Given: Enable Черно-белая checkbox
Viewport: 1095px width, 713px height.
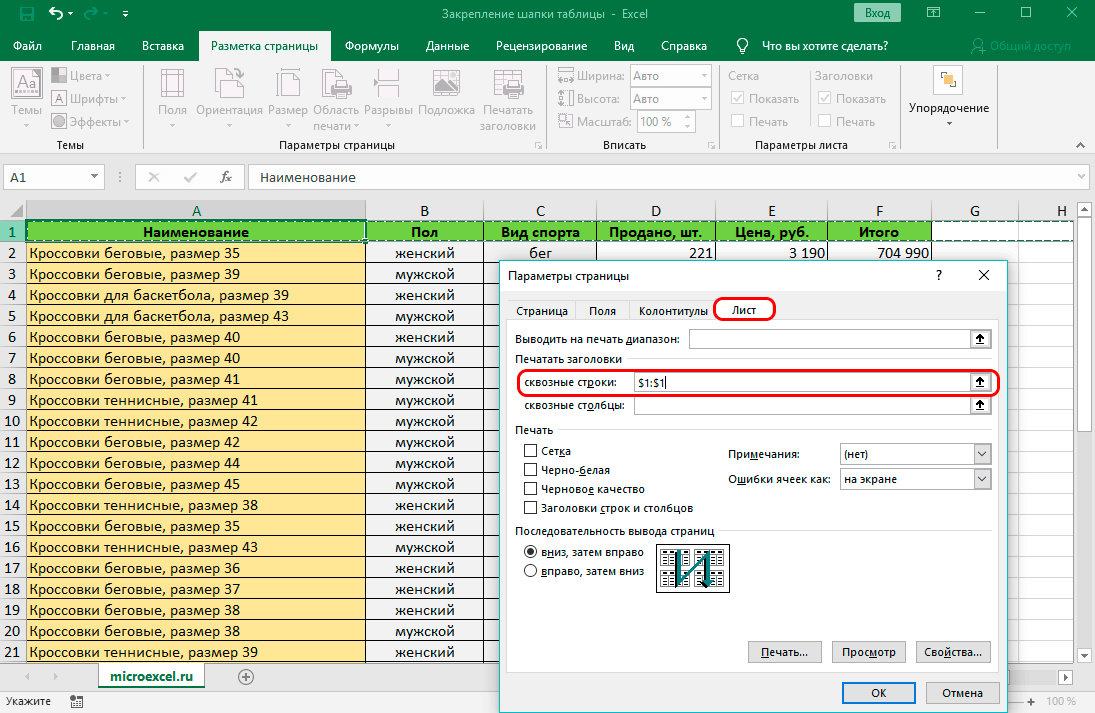Looking at the screenshot, I should pos(531,470).
